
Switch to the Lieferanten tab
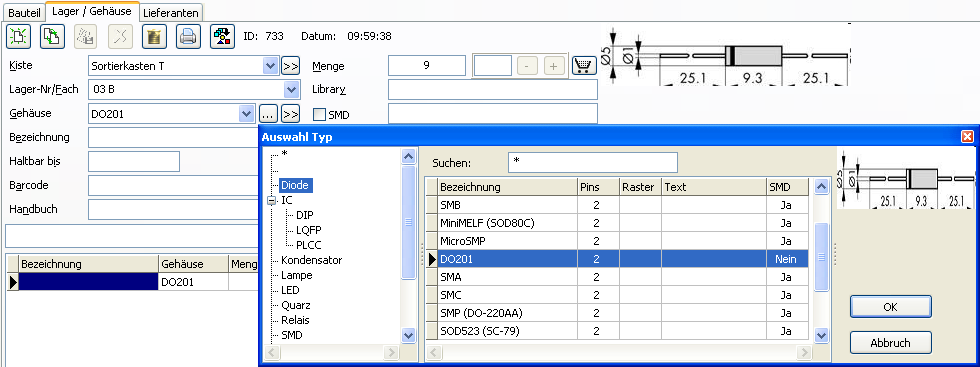(171, 12)
